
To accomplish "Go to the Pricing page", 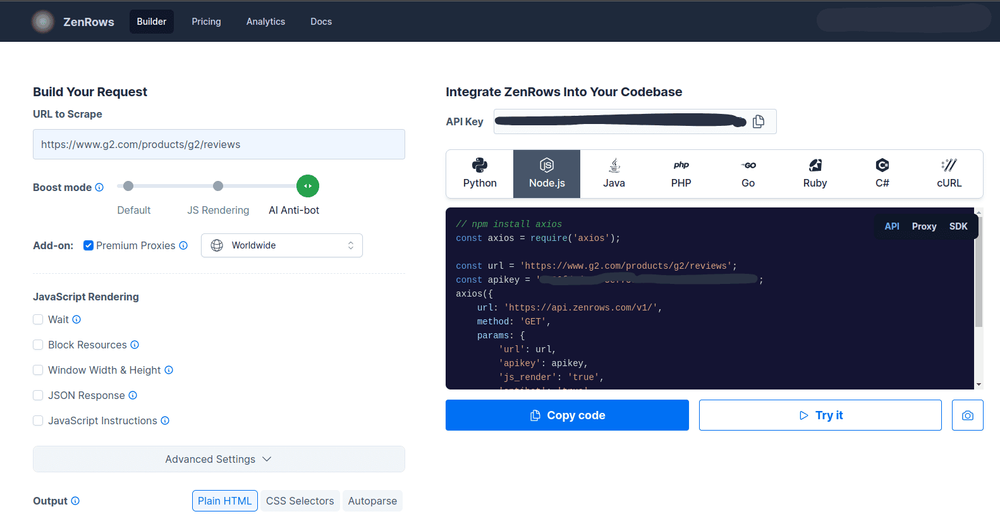I will (206, 22).
